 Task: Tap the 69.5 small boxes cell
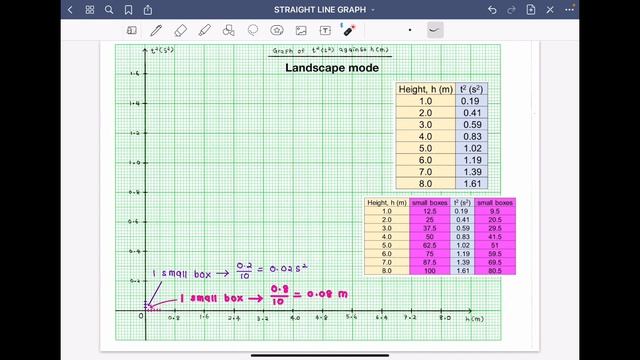[x=495, y=262]
